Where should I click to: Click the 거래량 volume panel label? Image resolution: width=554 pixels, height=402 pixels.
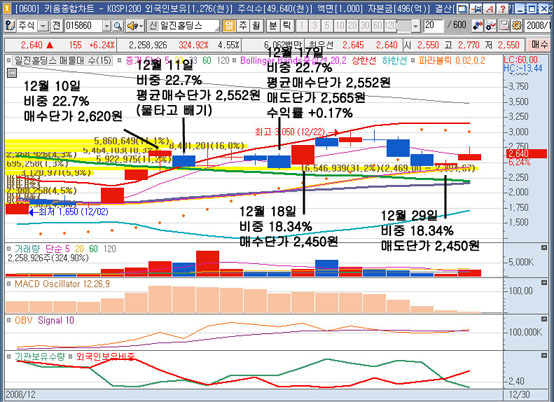(28, 249)
